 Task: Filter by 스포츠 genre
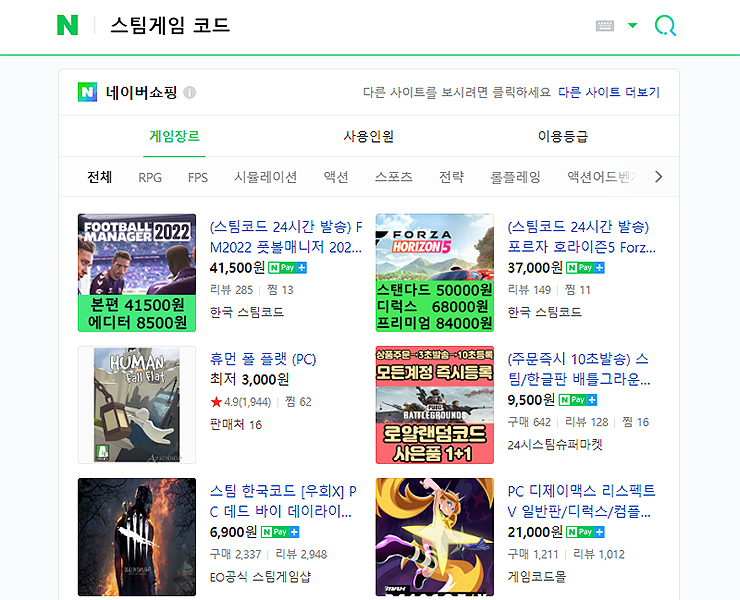click(x=394, y=177)
